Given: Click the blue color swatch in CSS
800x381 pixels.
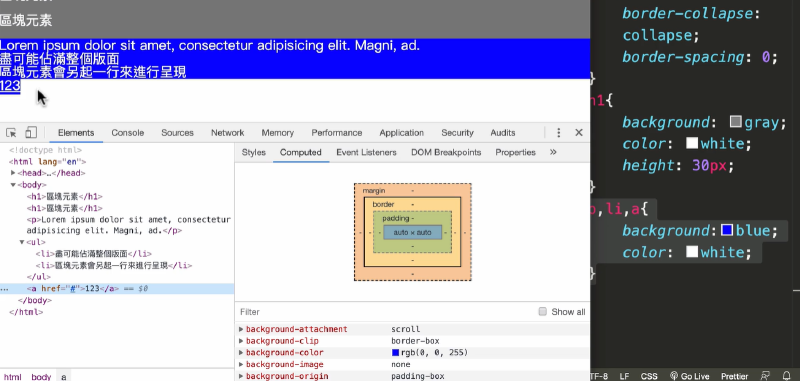Looking at the screenshot, I should (727, 231).
